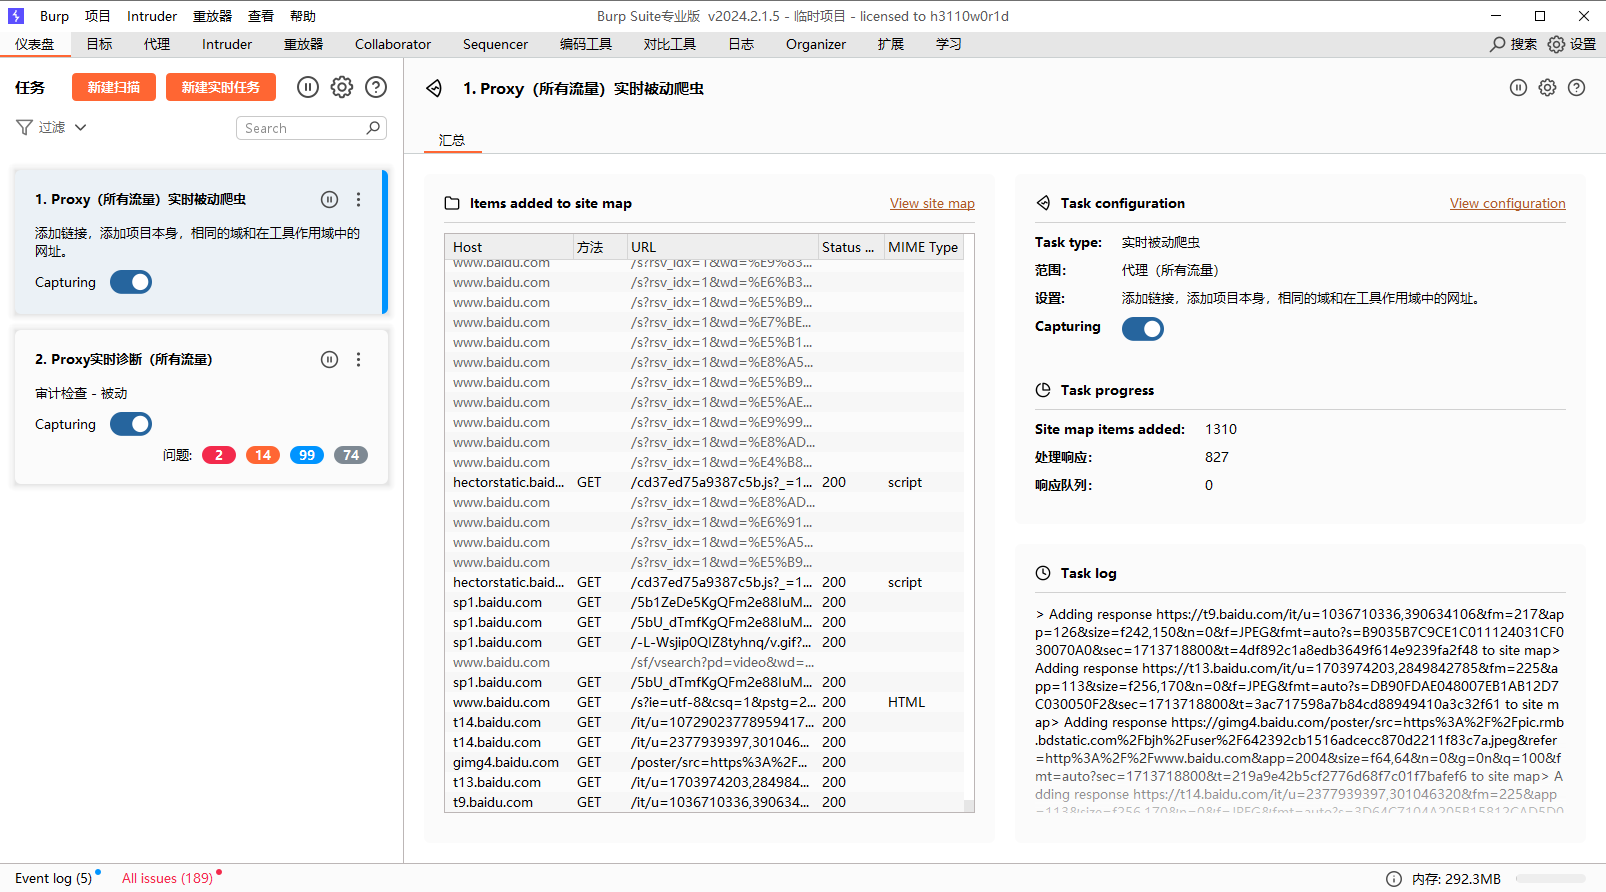Open details header help icon
Image resolution: width=1606 pixels, height=892 pixels.
[x=1576, y=88]
